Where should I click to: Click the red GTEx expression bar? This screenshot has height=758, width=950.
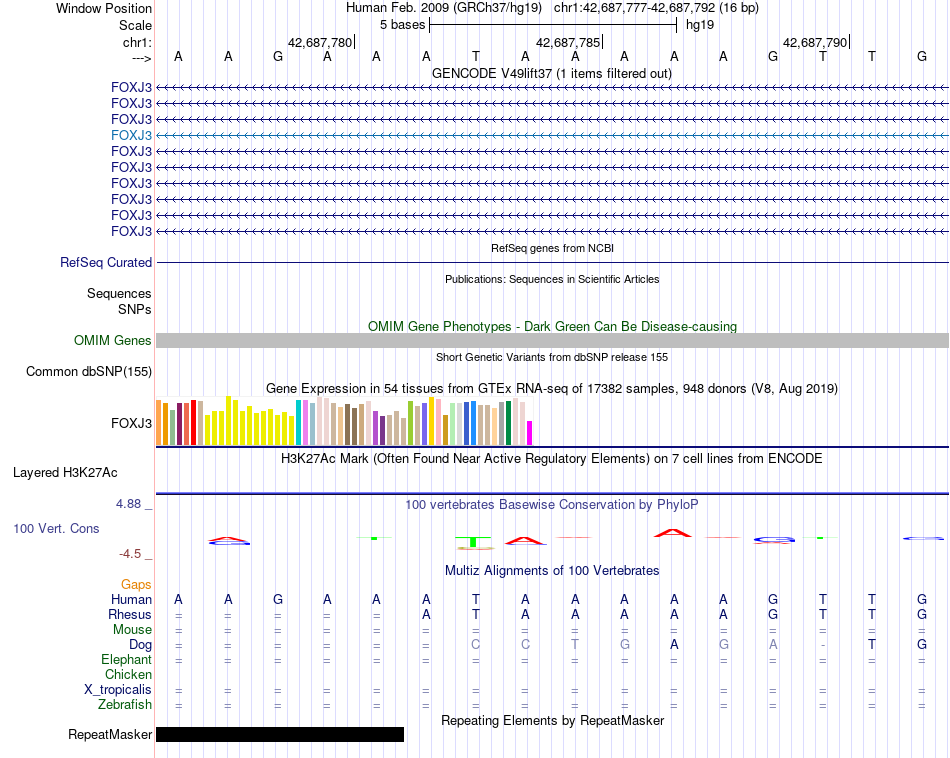(x=193, y=423)
